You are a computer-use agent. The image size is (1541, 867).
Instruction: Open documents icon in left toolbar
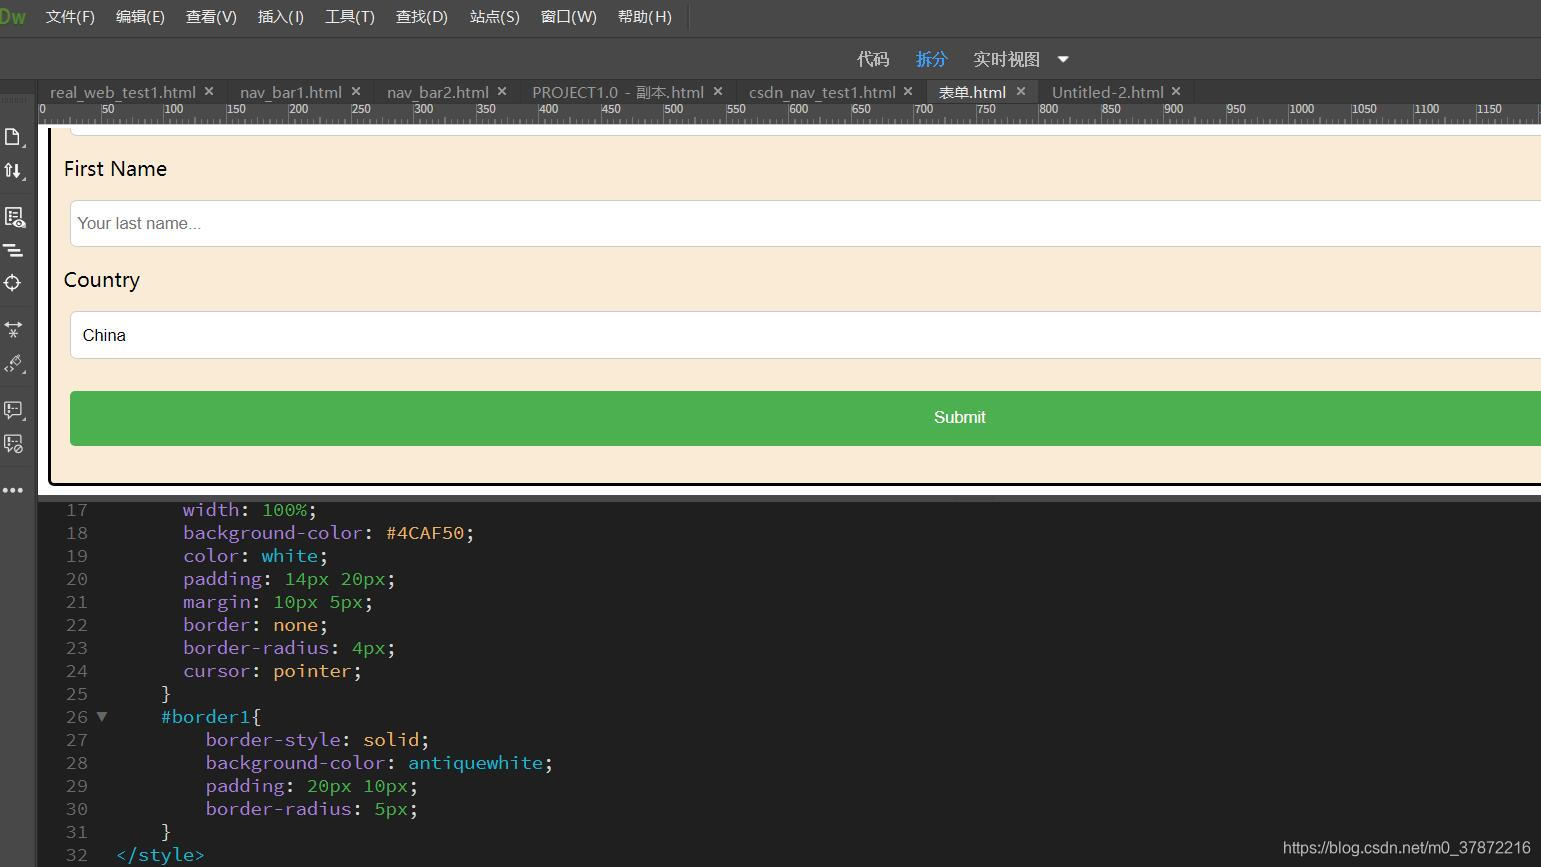[13, 137]
